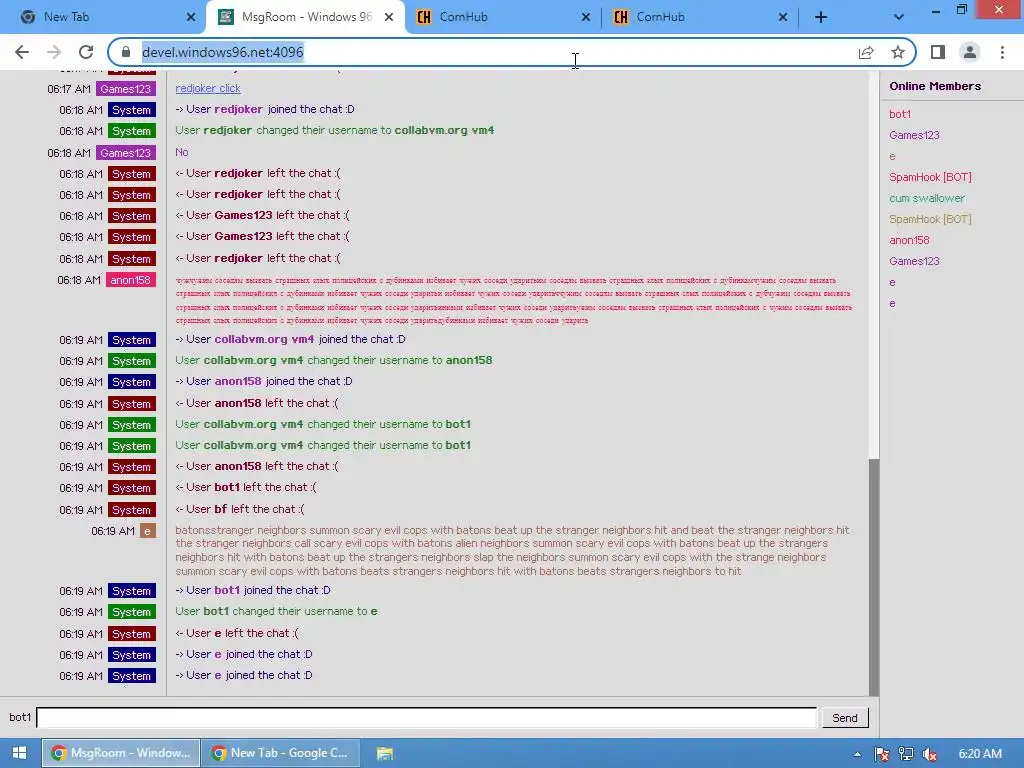Click the Online Members heading
This screenshot has width=1024, height=768.
[x=935, y=86]
